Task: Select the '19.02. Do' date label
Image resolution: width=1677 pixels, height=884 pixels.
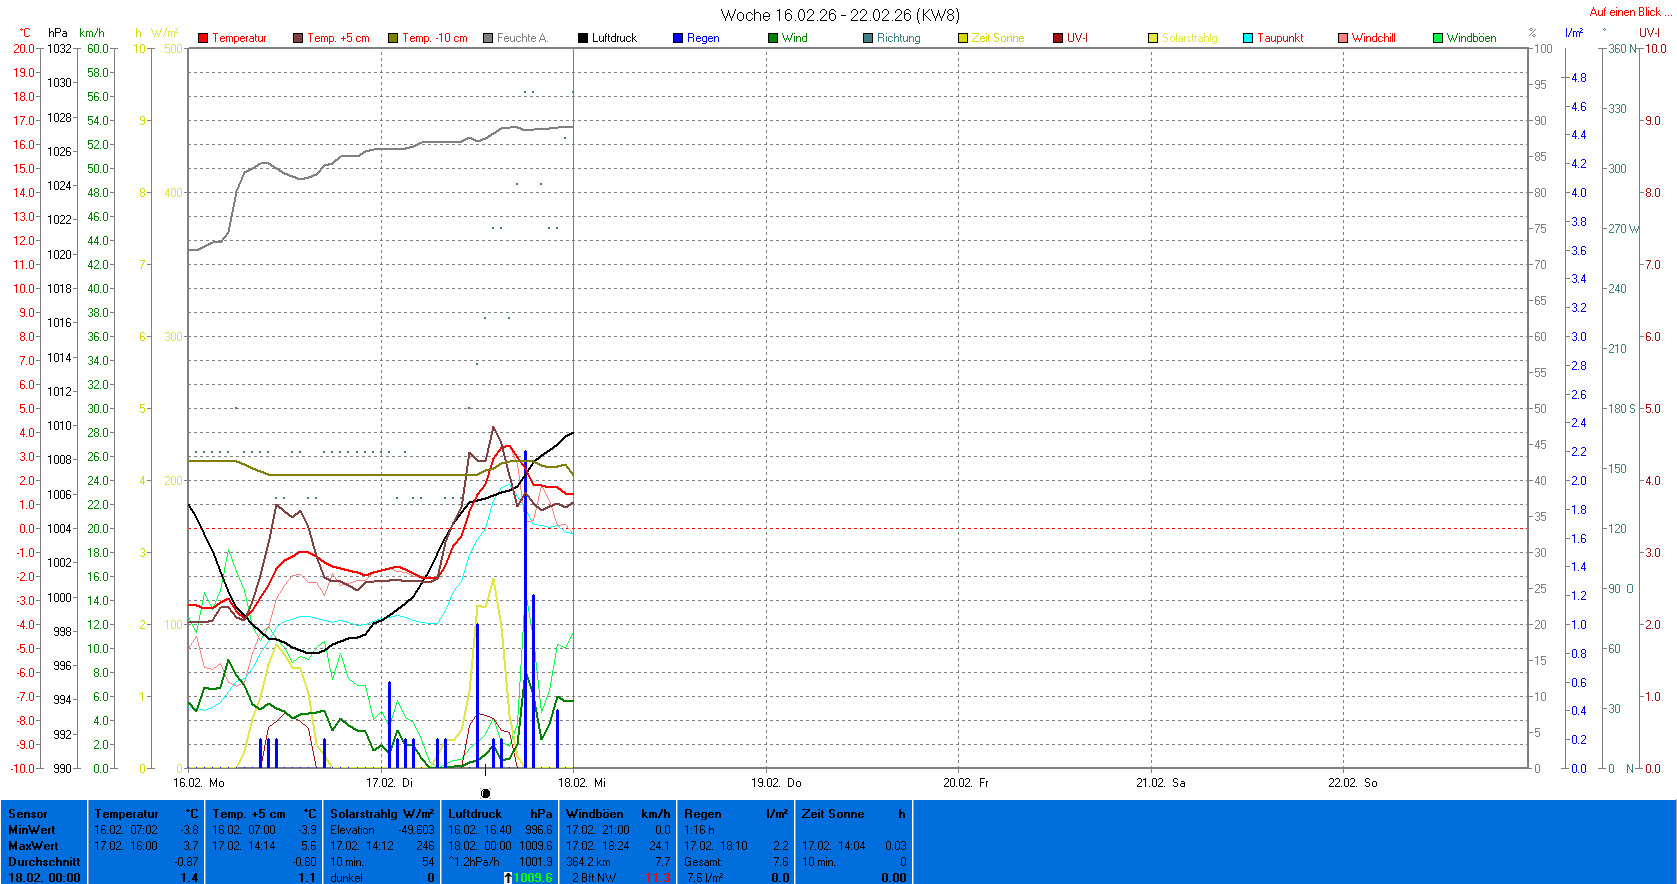Action: 776,783
